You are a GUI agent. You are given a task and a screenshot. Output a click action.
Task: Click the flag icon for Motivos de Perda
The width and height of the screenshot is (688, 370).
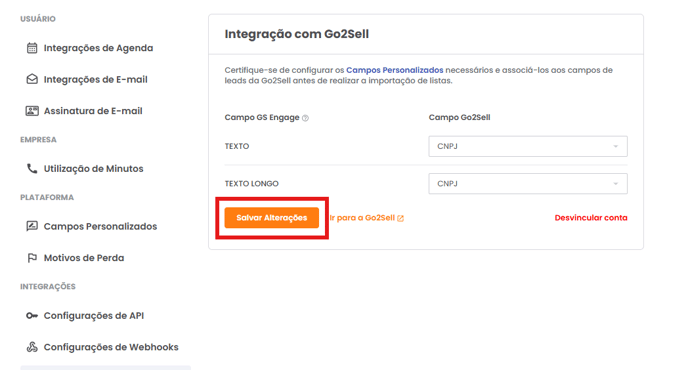click(32, 258)
